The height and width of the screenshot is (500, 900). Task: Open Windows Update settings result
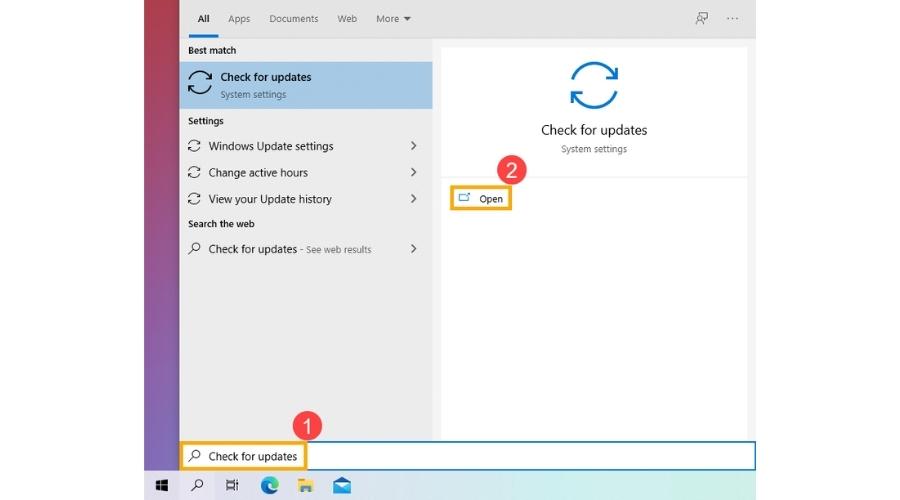click(x=306, y=146)
